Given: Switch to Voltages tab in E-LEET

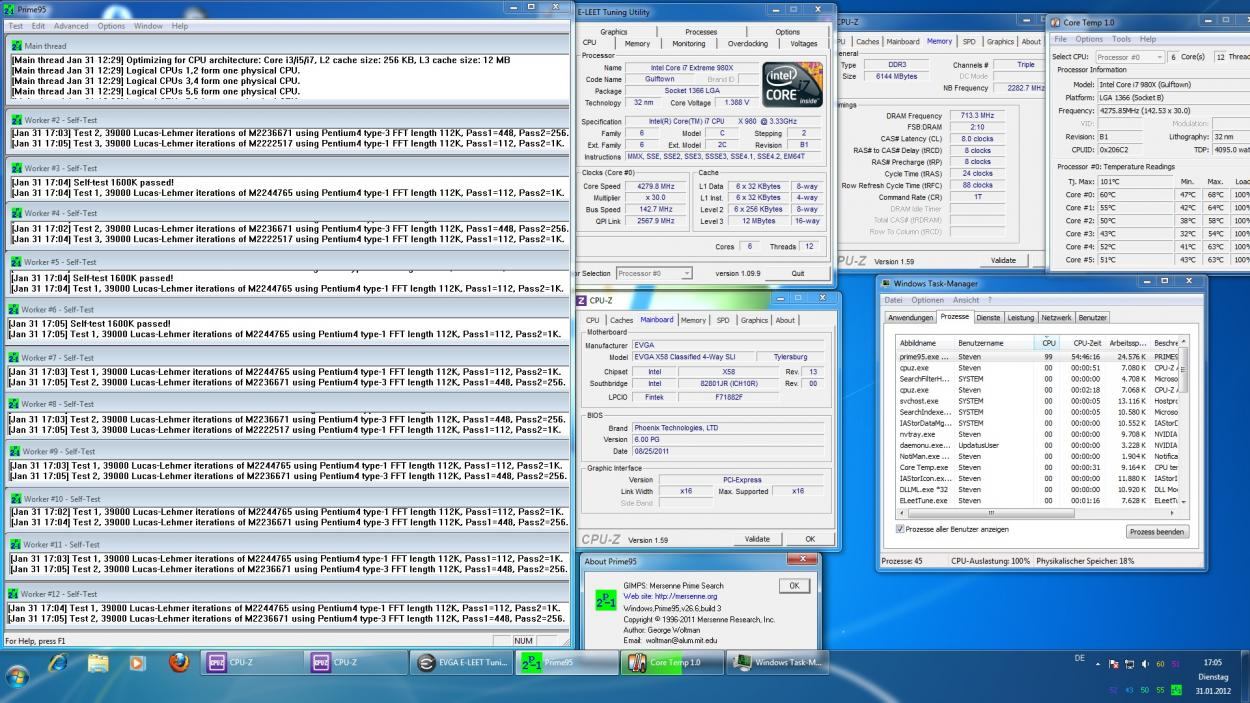Looking at the screenshot, I should [803, 44].
